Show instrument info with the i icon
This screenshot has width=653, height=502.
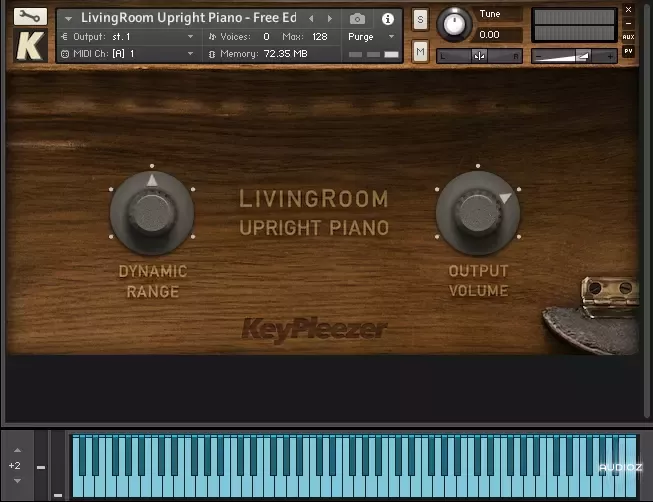click(387, 18)
